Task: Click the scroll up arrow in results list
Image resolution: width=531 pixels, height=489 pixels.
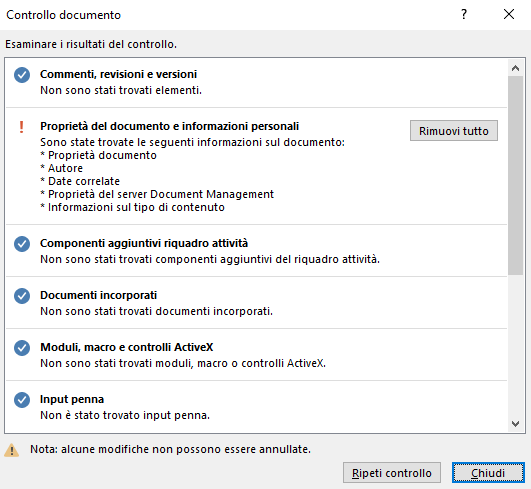Action: tap(515, 68)
